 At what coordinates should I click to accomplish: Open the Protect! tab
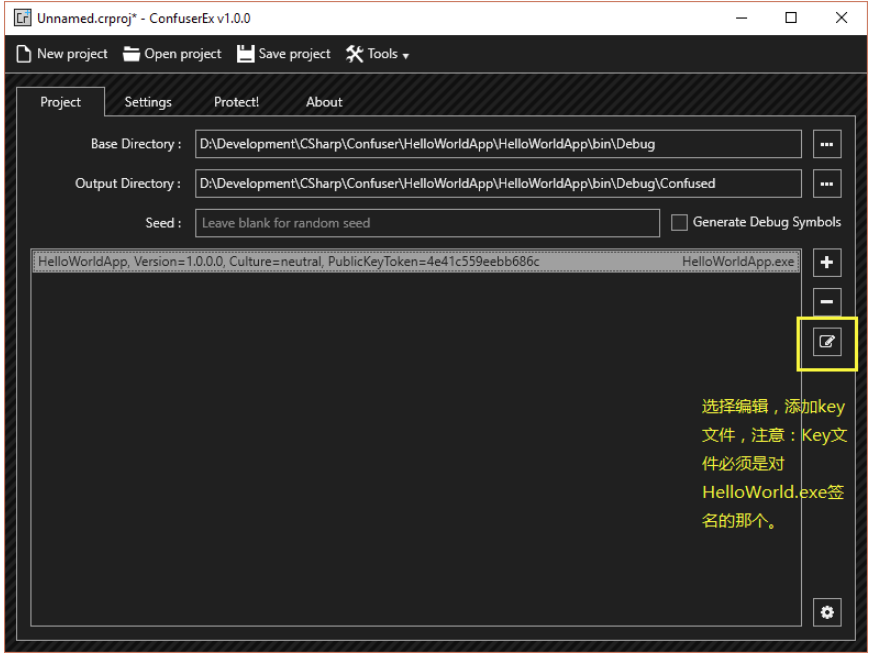pos(237,102)
